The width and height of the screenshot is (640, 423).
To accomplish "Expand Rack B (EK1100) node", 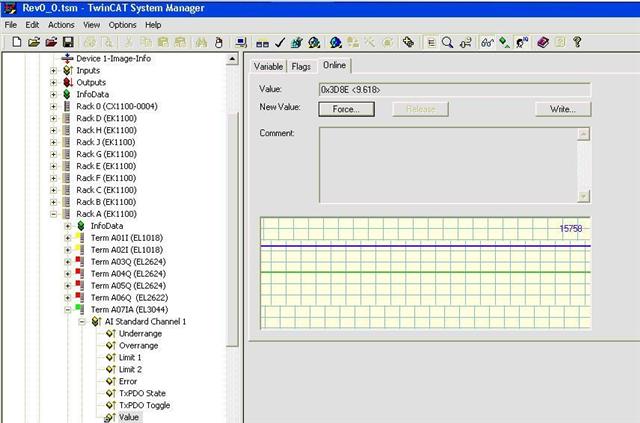I will pyautogui.click(x=53, y=202).
